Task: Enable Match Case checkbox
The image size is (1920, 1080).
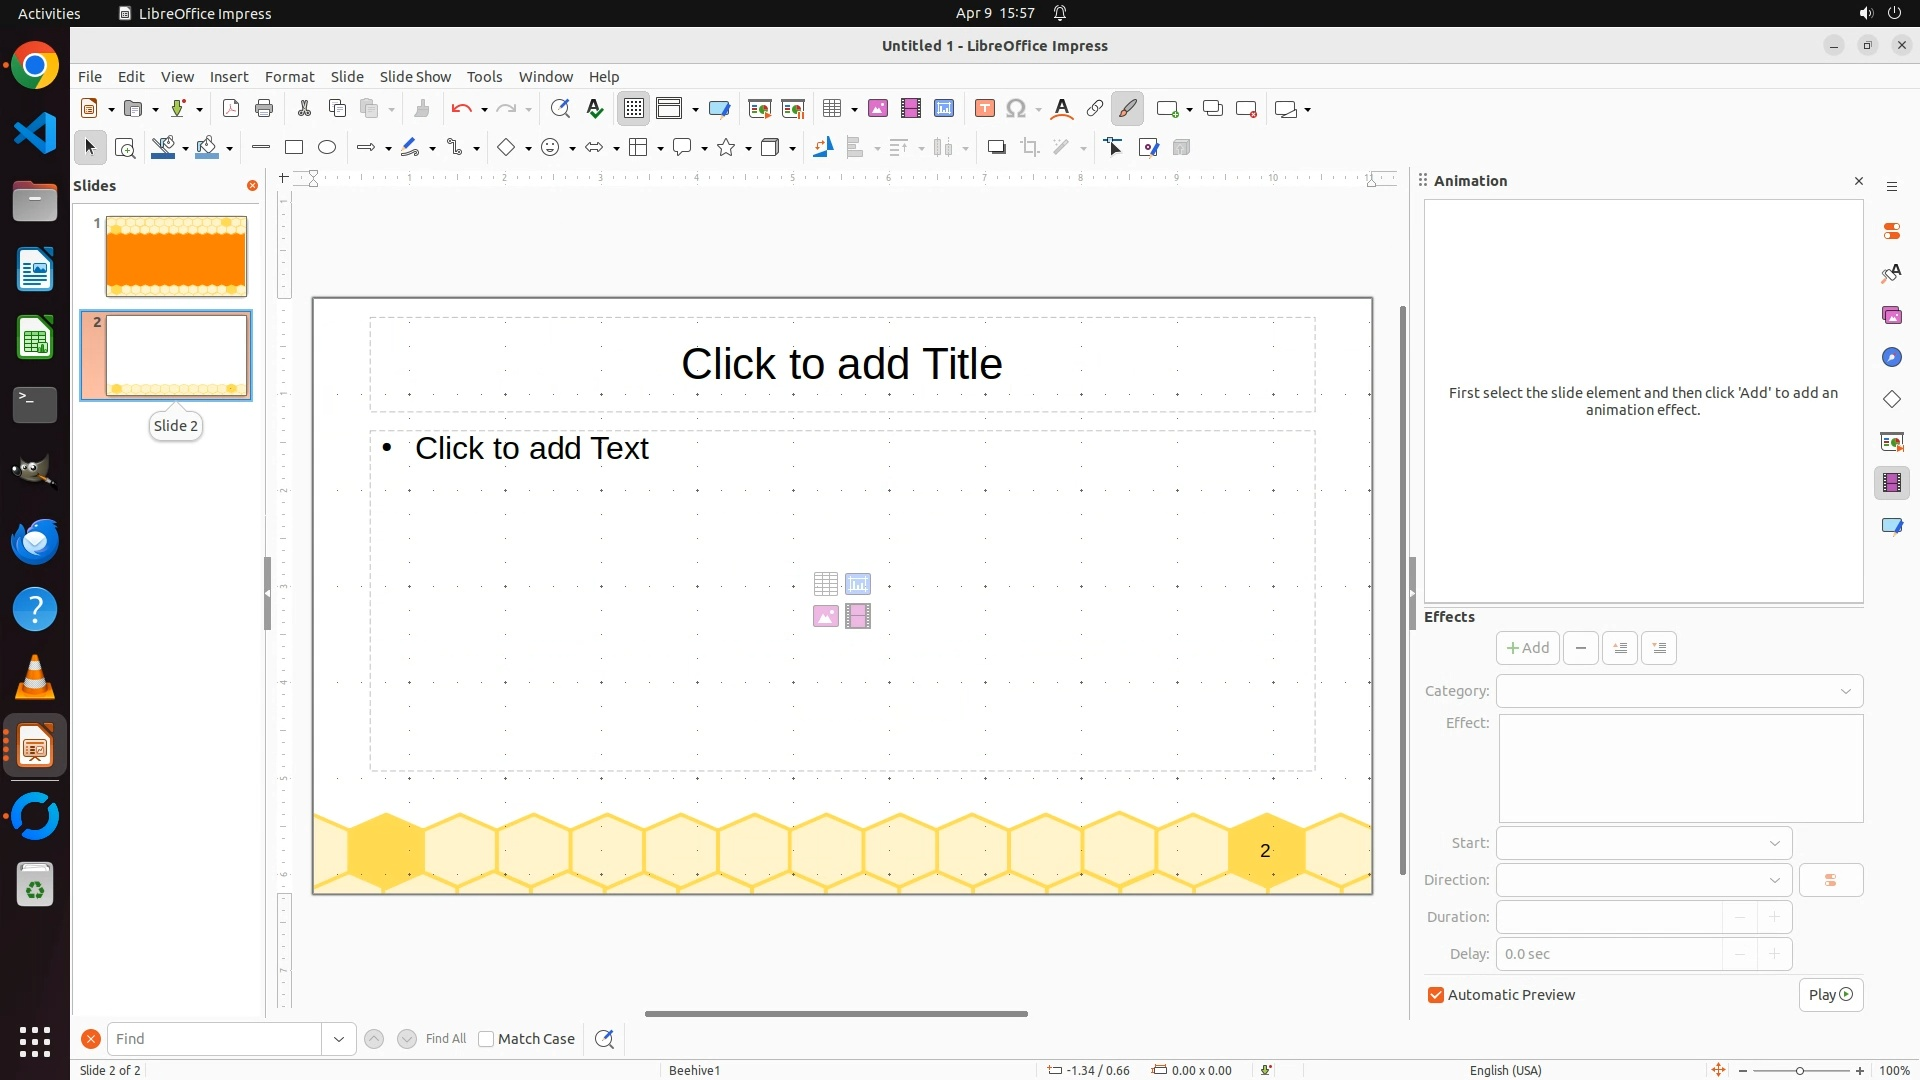Action: coord(486,1039)
